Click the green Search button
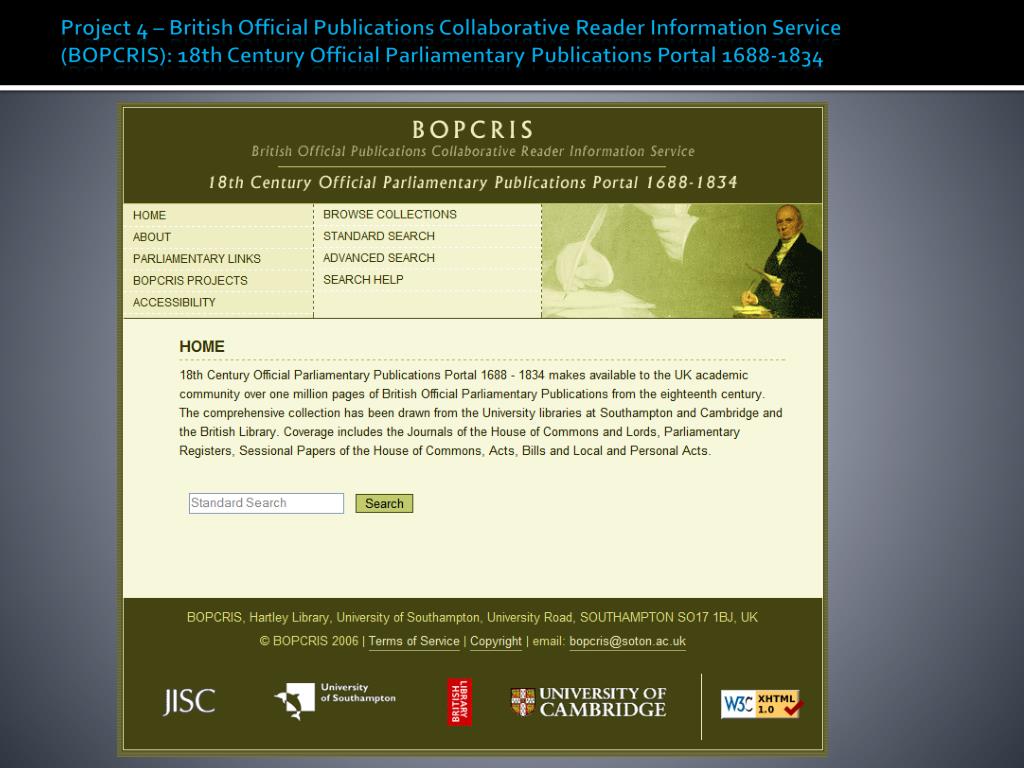This screenshot has width=1024, height=768. pos(384,504)
